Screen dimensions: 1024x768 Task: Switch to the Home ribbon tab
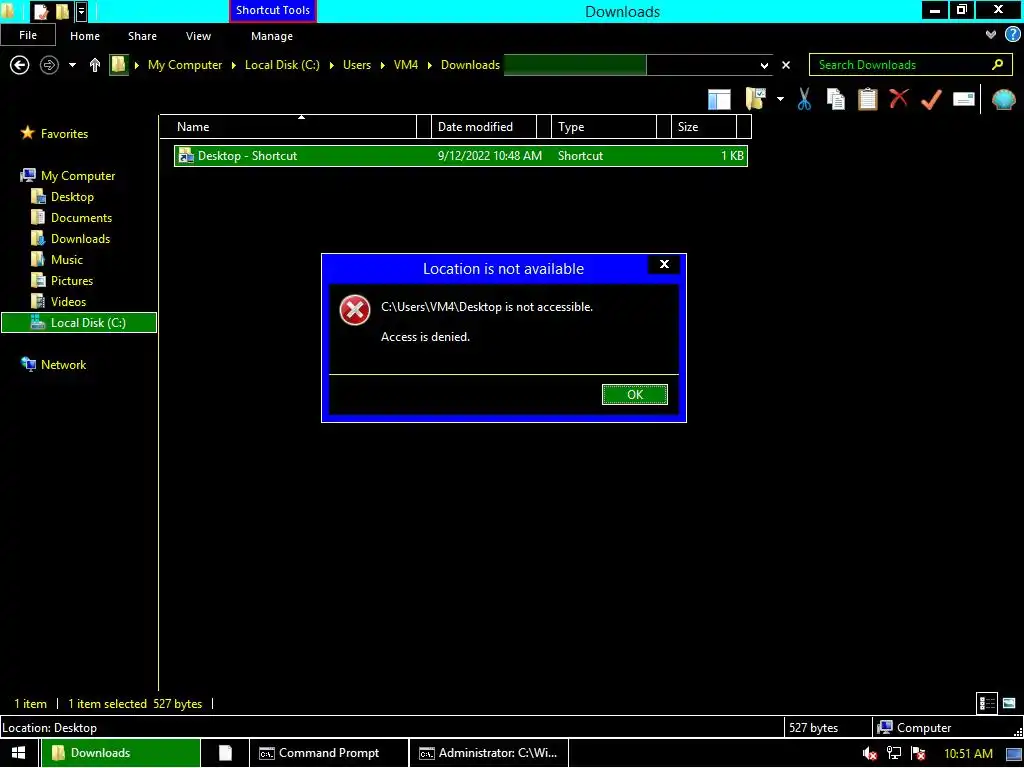click(85, 36)
